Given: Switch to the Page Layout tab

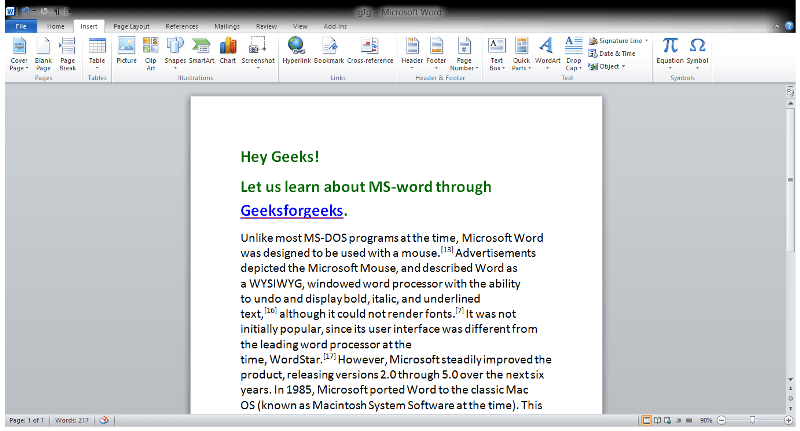Looking at the screenshot, I should pos(131,27).
